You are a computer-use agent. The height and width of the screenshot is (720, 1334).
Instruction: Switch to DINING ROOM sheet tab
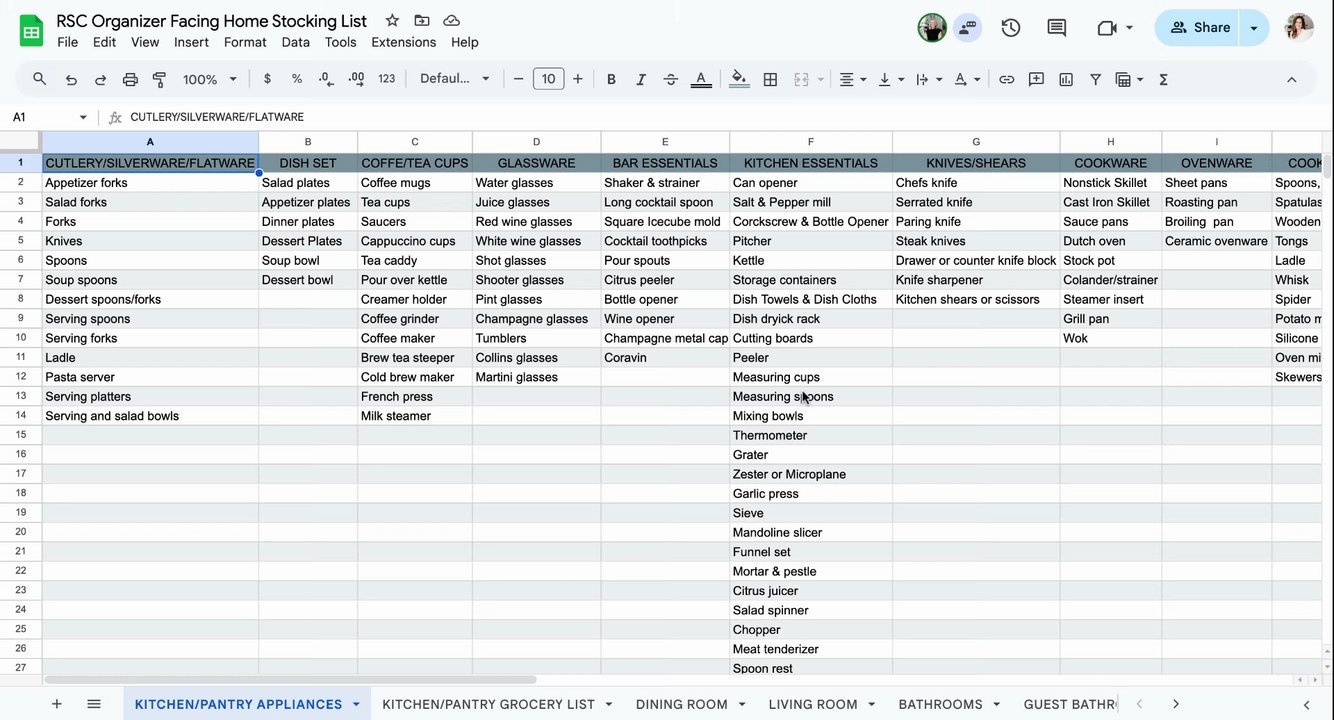tap(682, 704)
